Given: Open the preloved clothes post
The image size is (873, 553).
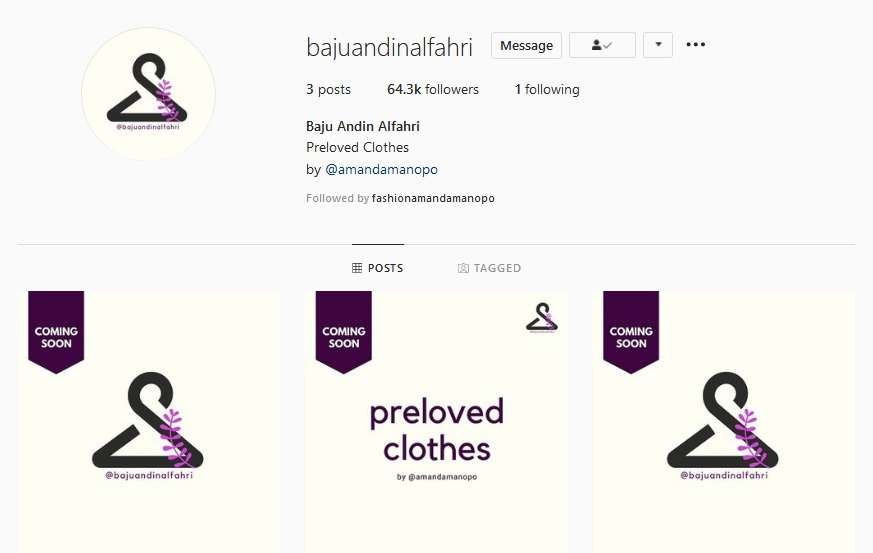Looking at the screenshot, I should [436, 422].
